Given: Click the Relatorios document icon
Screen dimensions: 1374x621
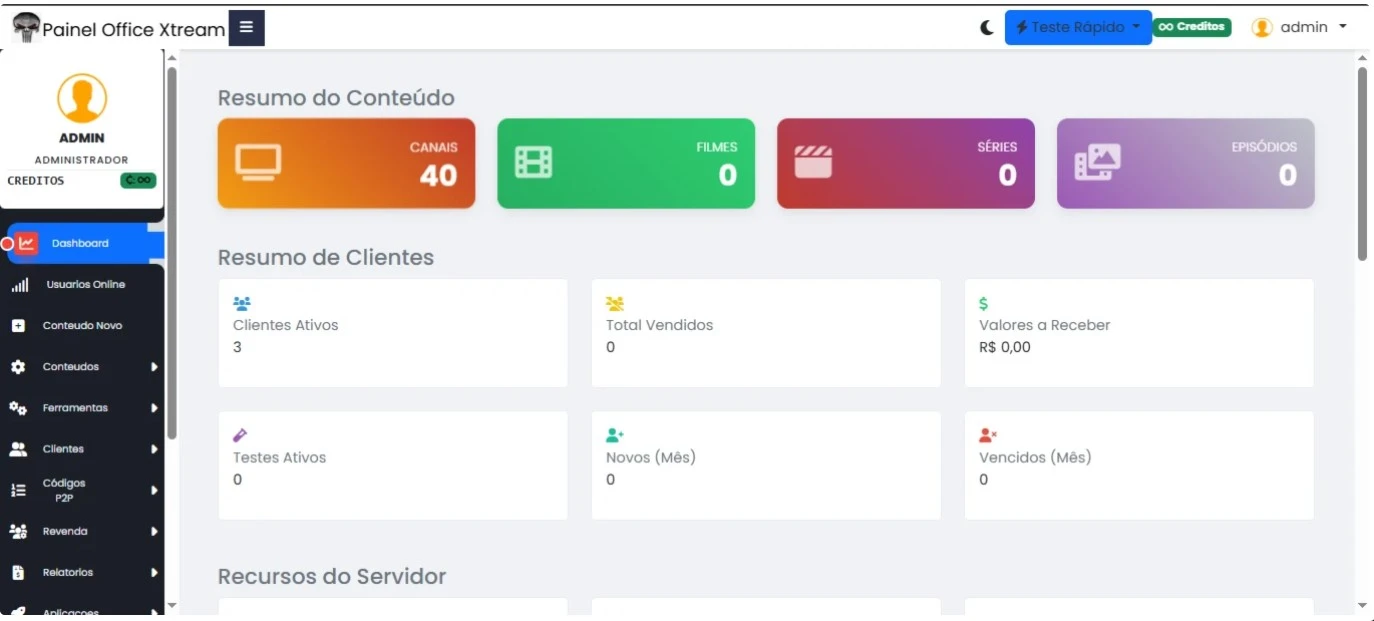Looking at the screenshot, I should pyautogui.click(x=18, y=573).
